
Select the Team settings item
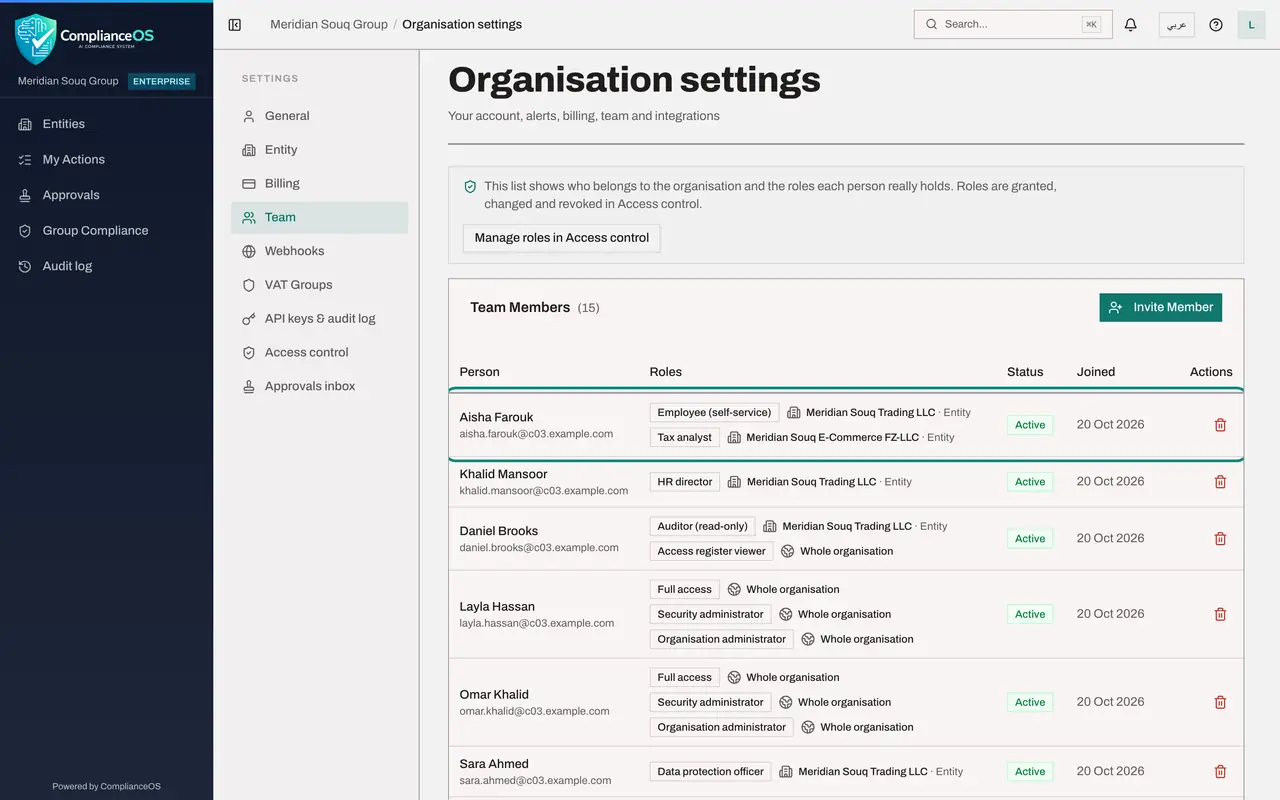(x=320, y=218)
